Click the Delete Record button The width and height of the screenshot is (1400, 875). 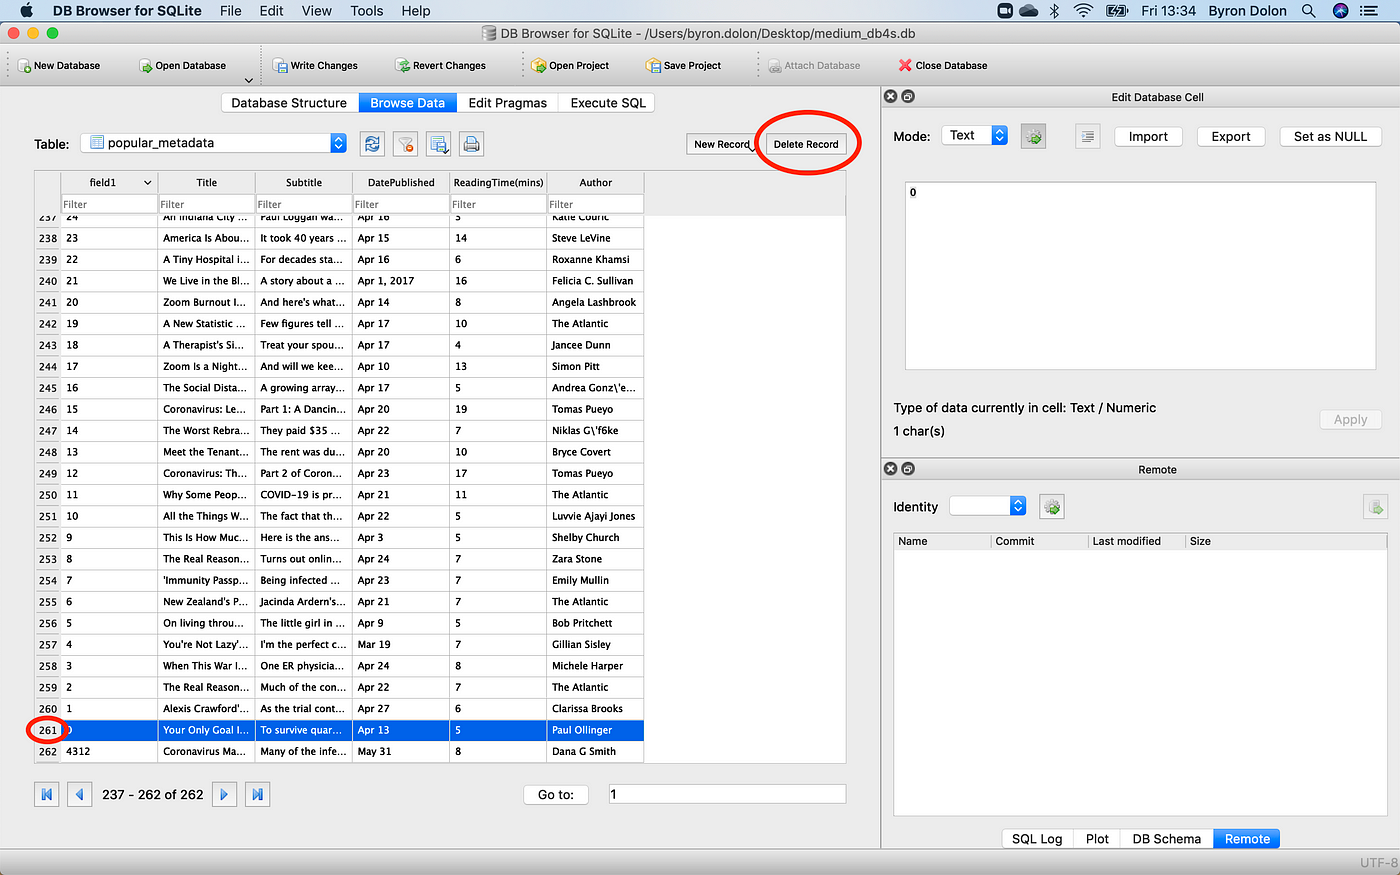[806, 144]
